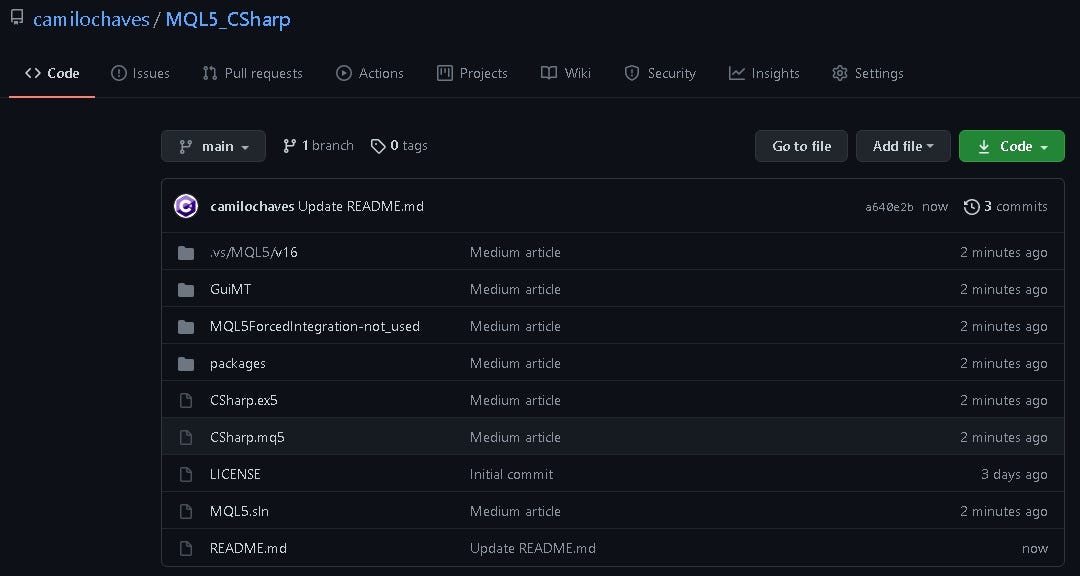Screen dimensions: 1080x576
Task: View the 3 commits history
Action: pos(1006,207)
